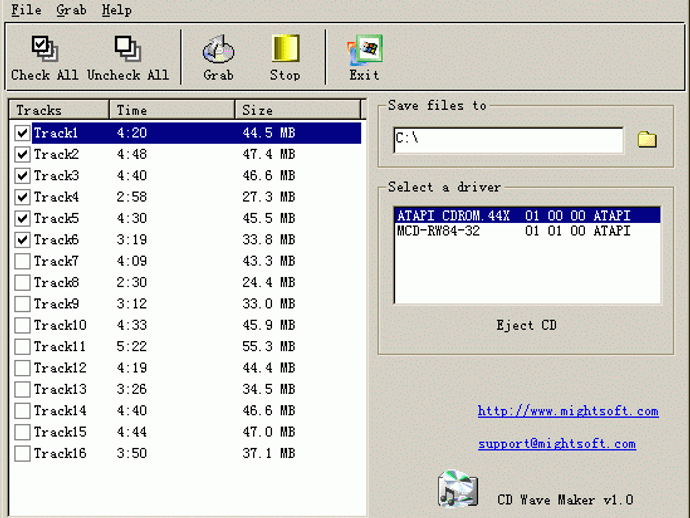Check the Track14 checkbox
690x518 pixels.
(22, 411)
